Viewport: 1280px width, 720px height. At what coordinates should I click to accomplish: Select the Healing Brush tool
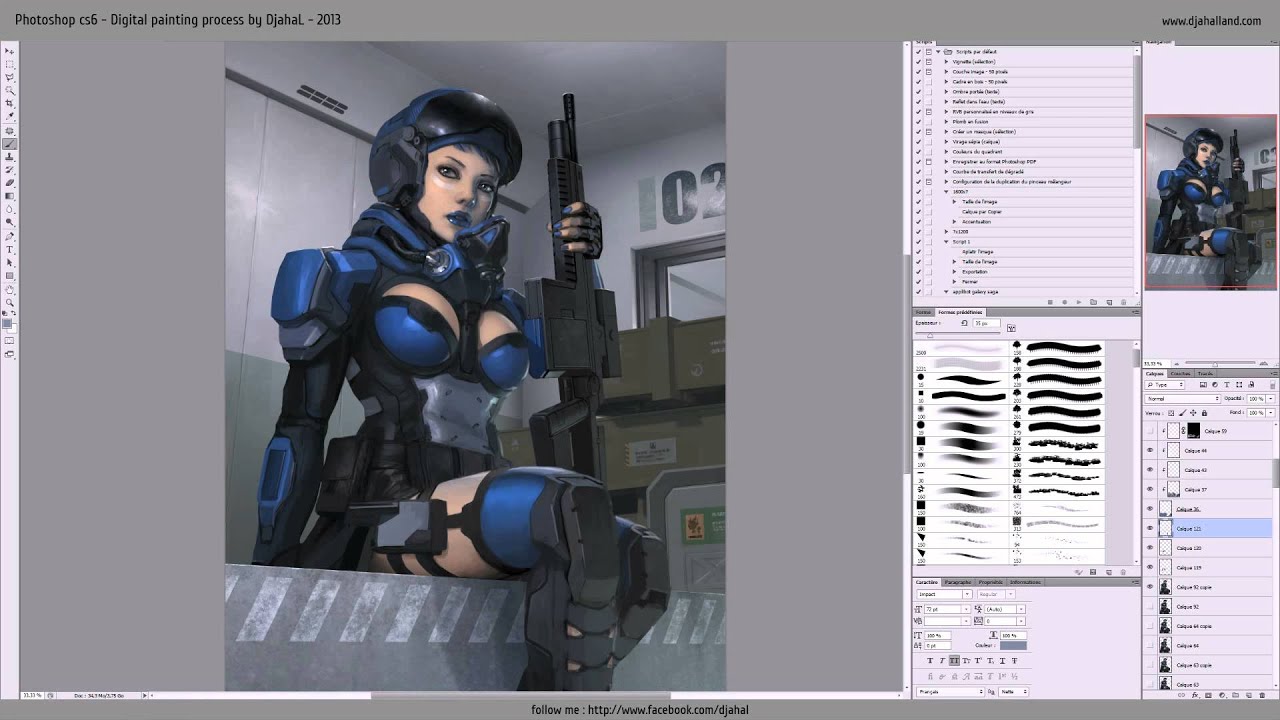coord(9,131)
